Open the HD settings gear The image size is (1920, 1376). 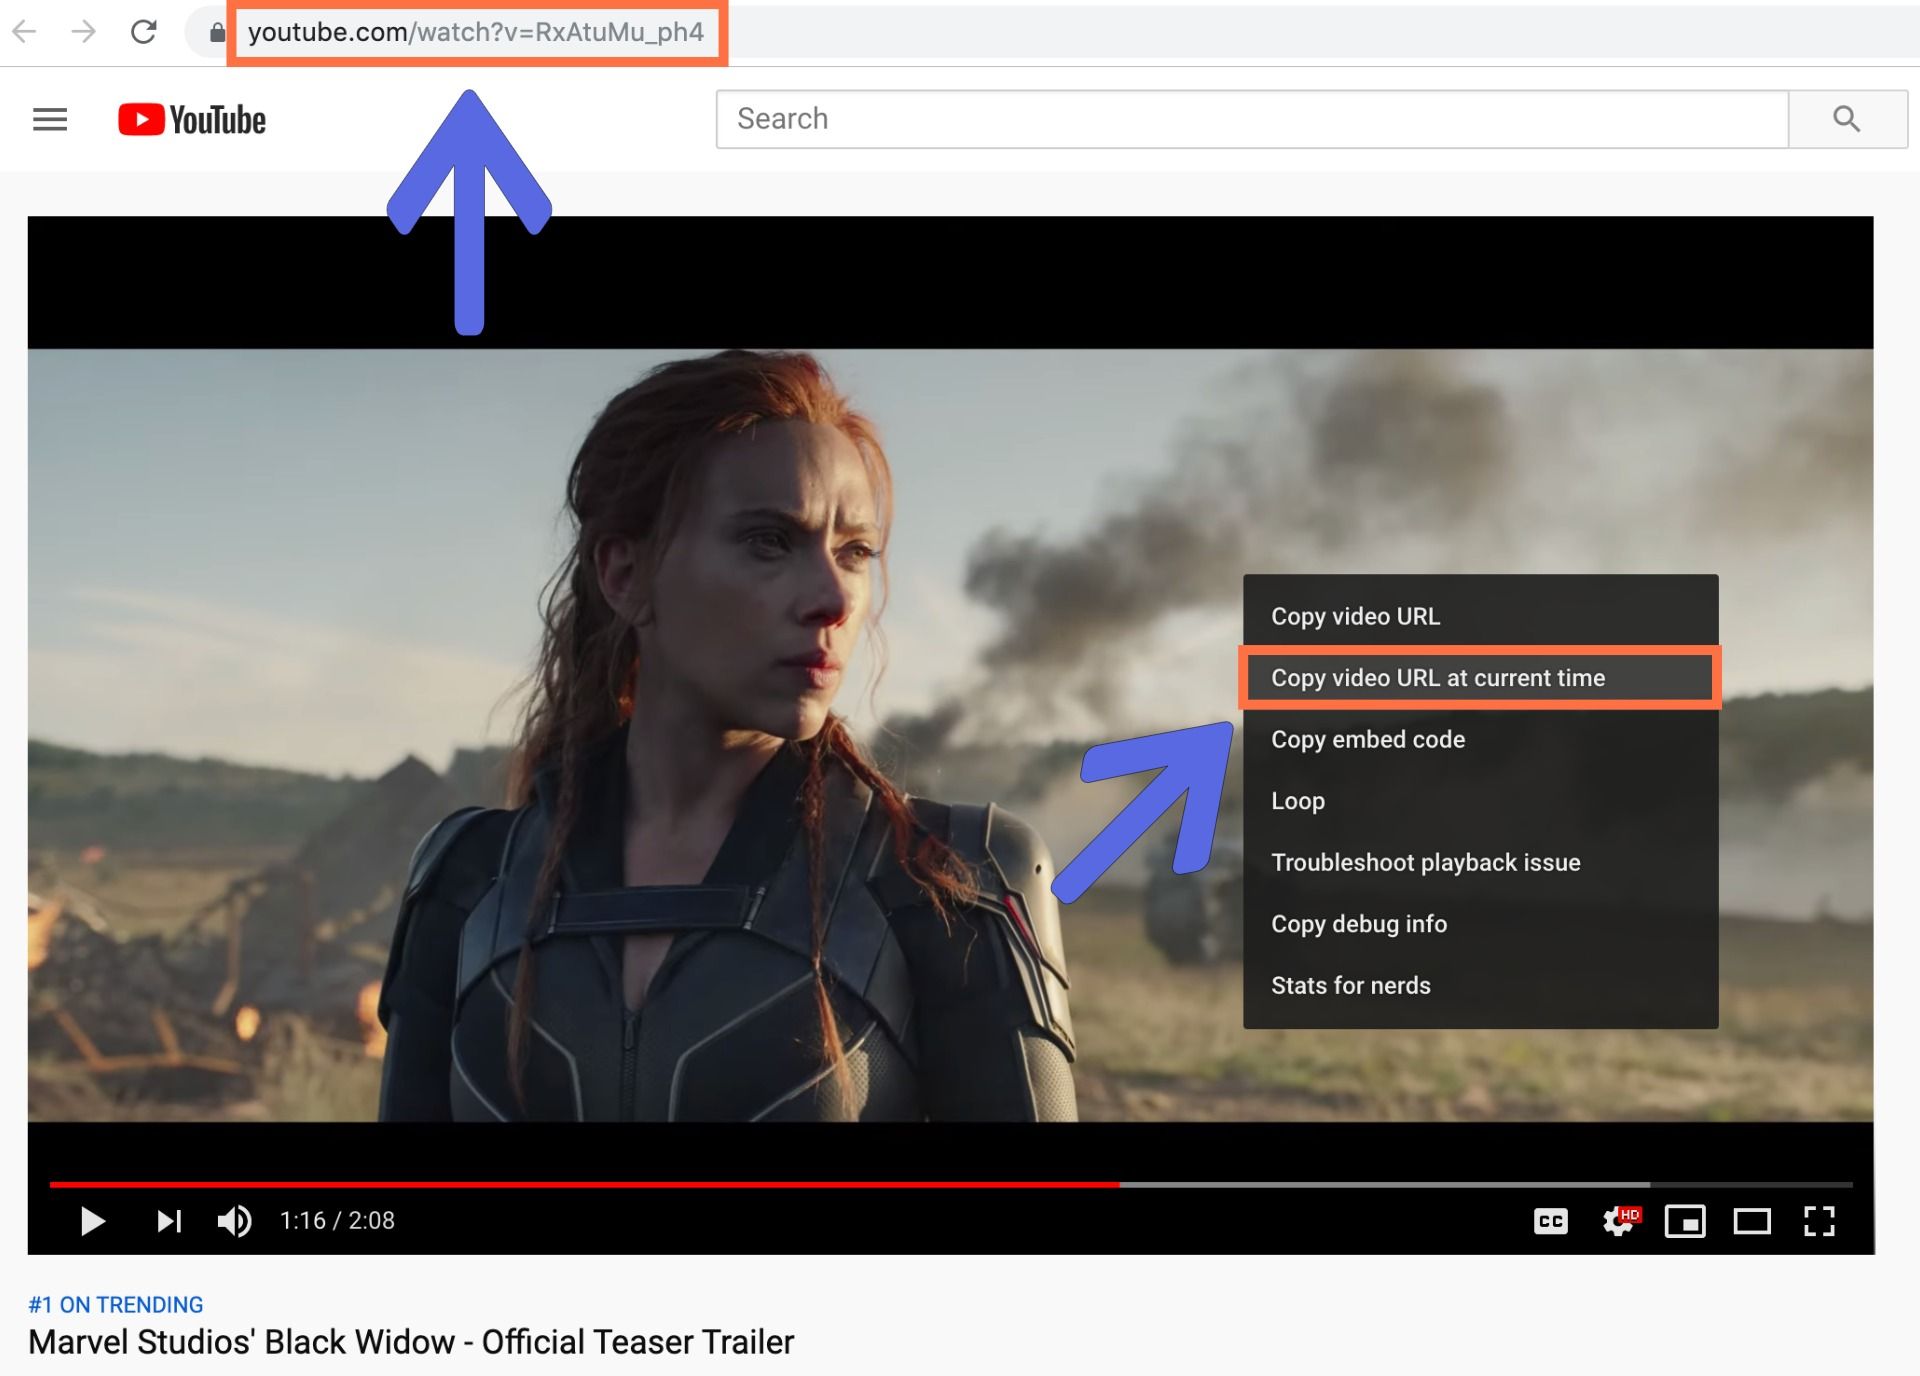[x=1618, y=1221]
